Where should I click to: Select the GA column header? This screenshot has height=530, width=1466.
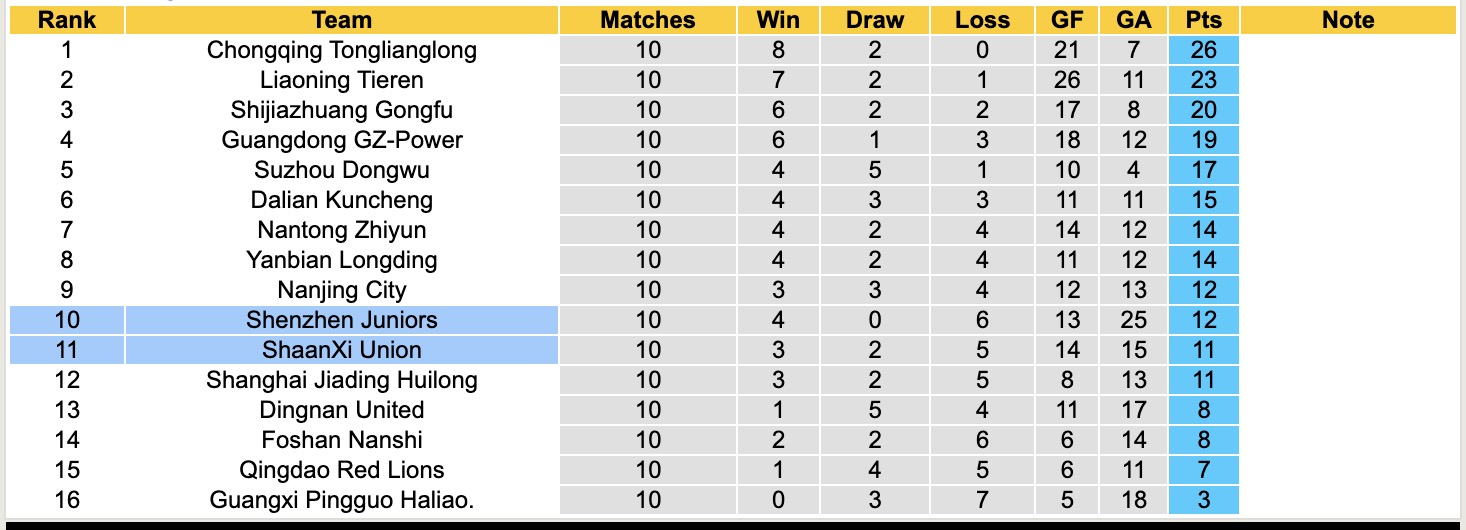(1136, 20)
